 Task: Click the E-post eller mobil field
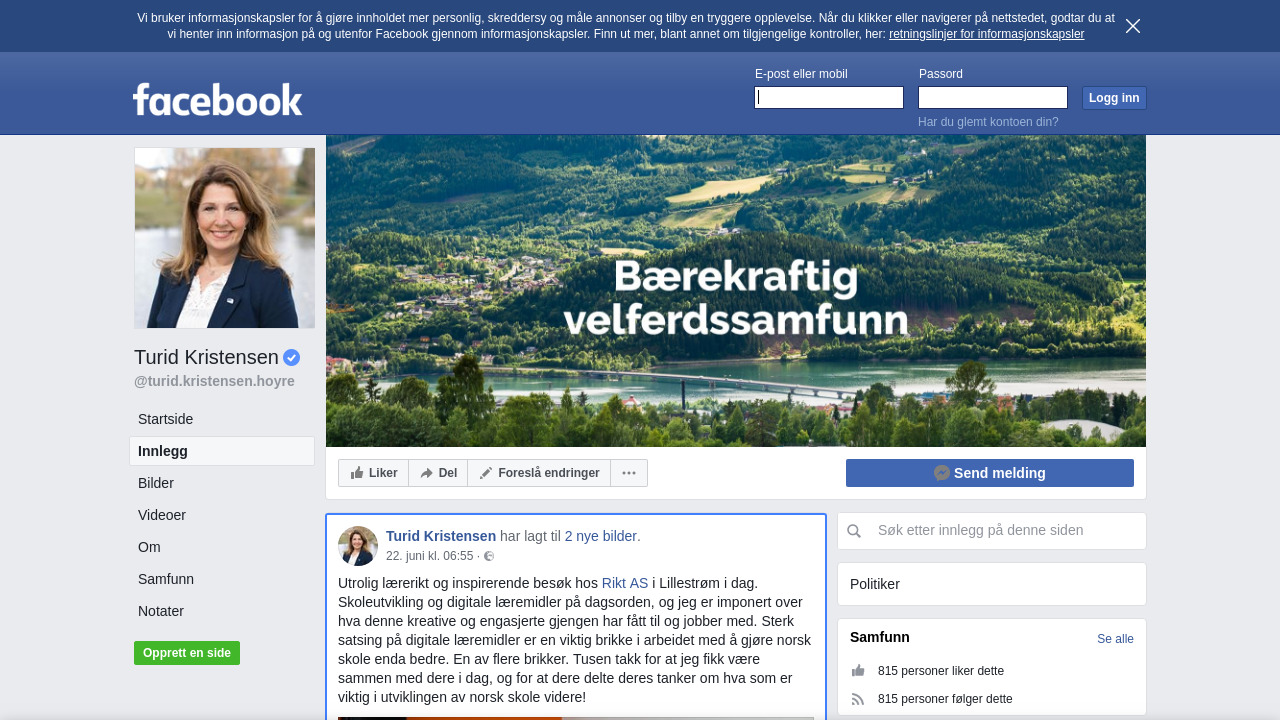[x=829, y=97]
